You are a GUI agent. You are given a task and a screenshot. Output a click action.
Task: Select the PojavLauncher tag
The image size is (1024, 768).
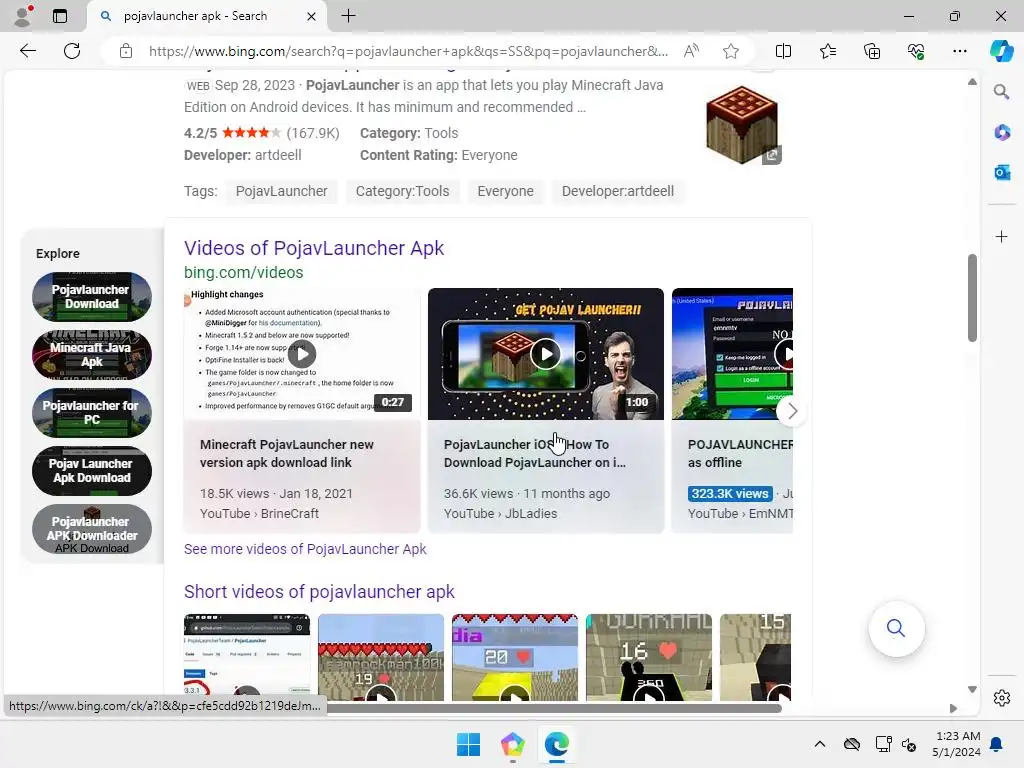coord(281,191)
